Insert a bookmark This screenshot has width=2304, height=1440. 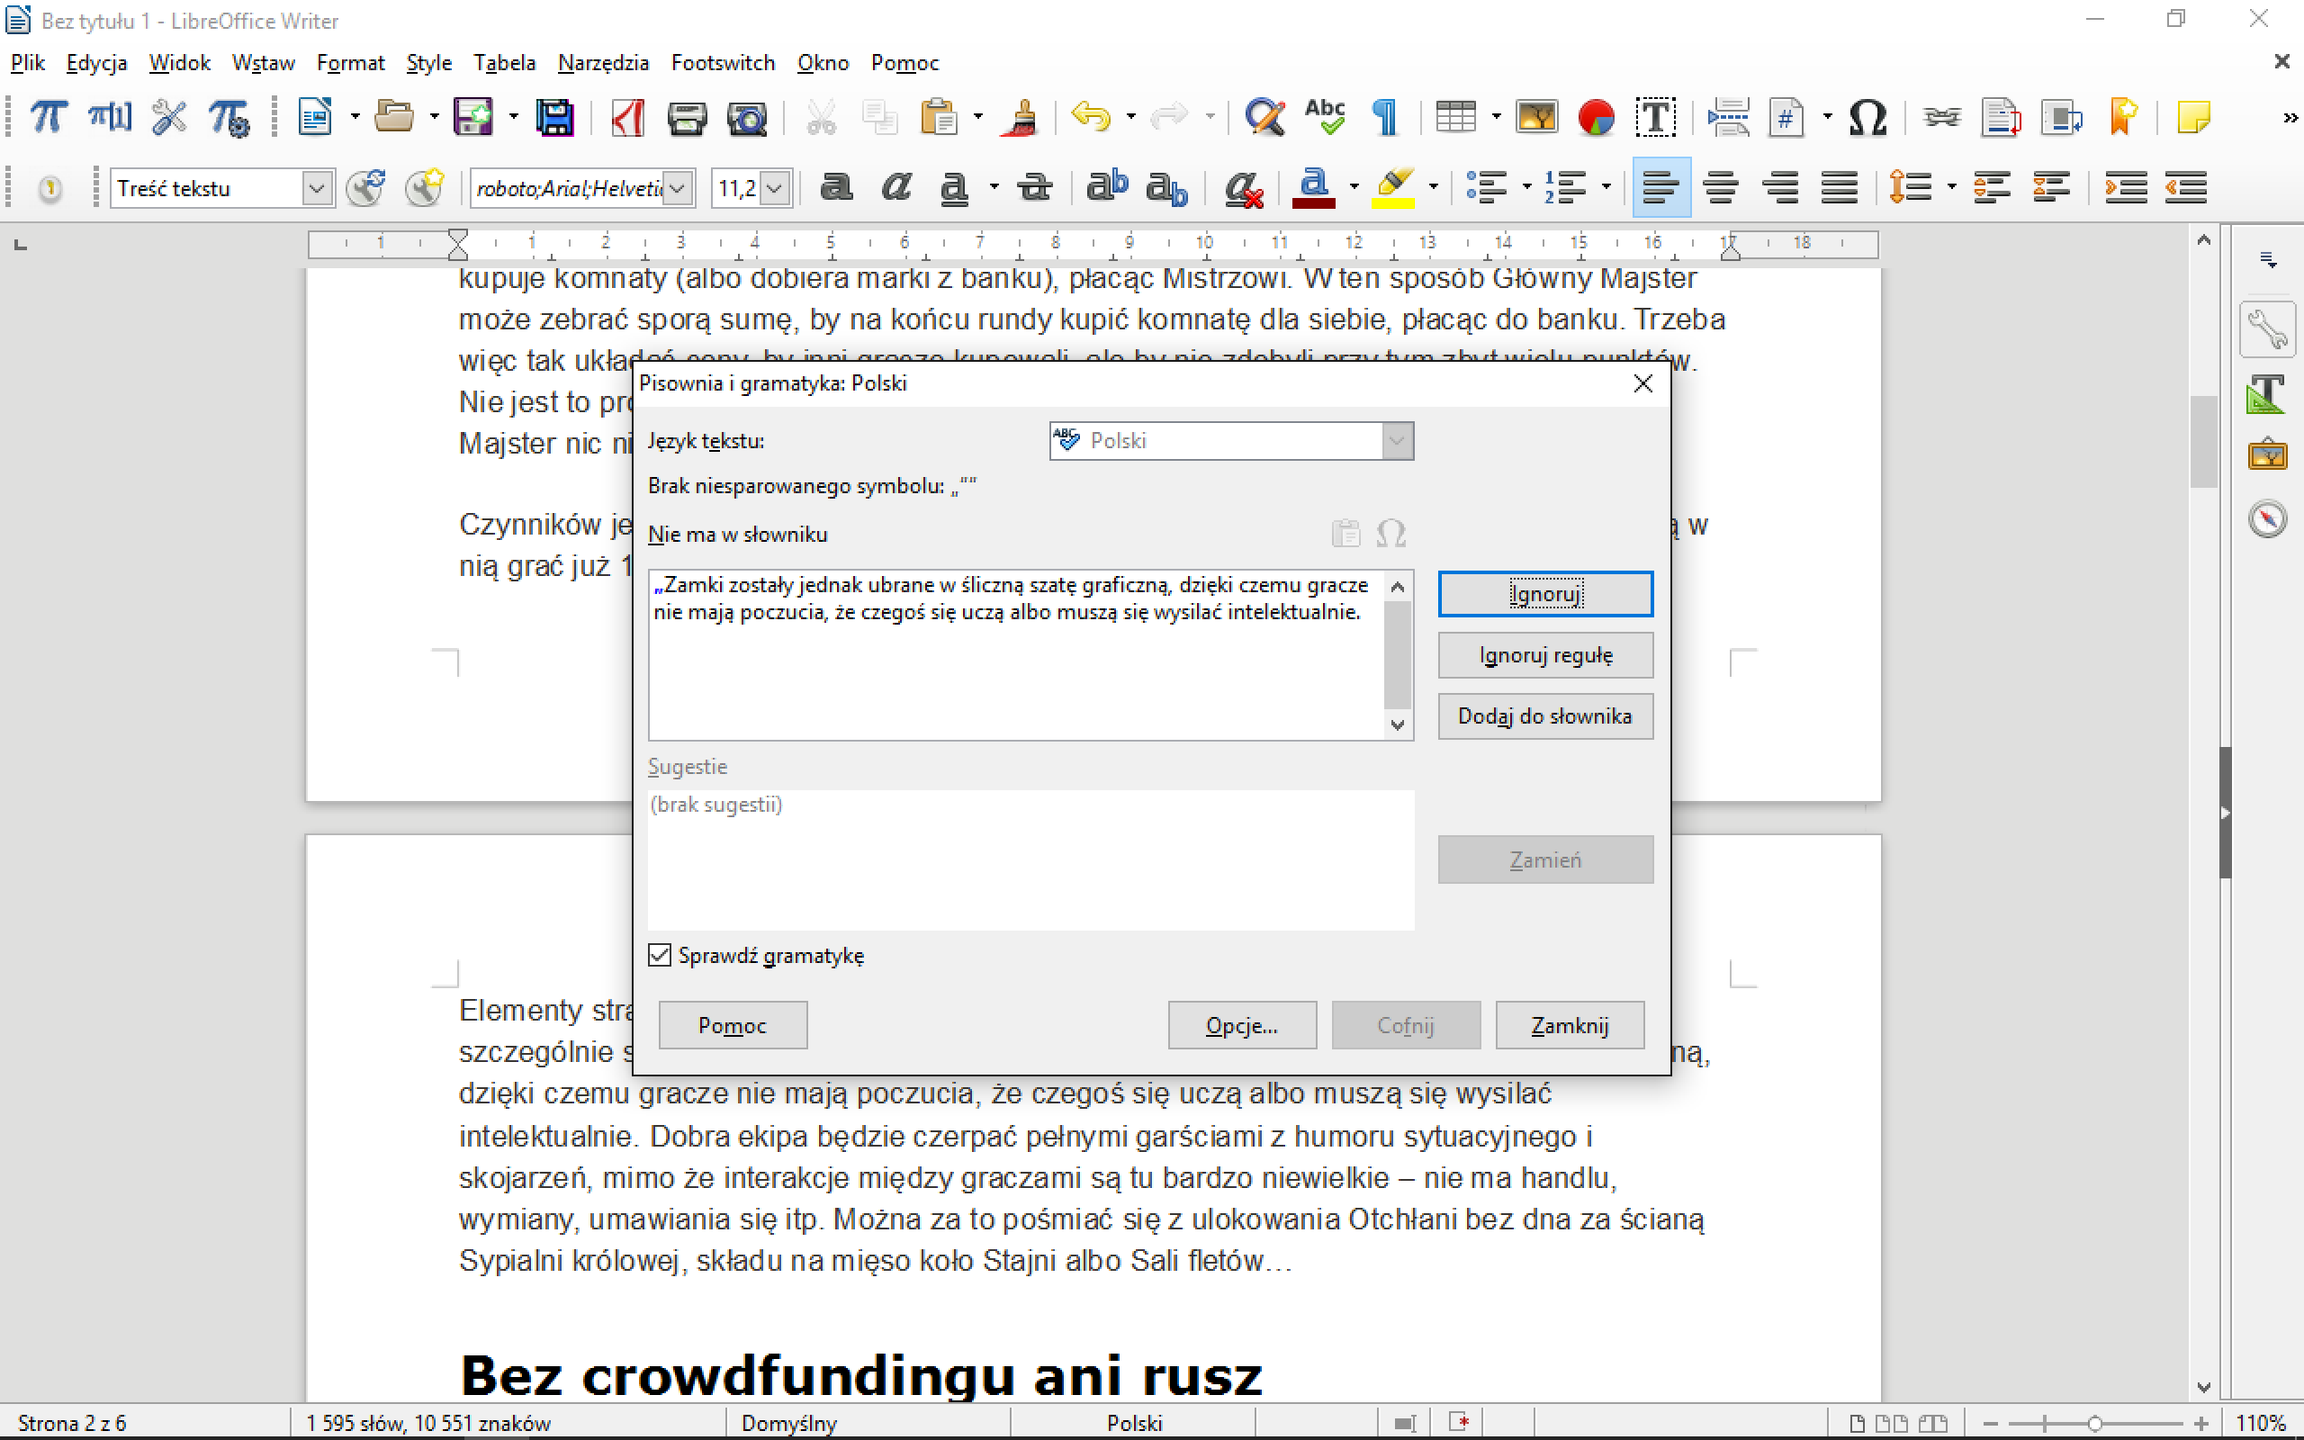(x=2123, y=117)
